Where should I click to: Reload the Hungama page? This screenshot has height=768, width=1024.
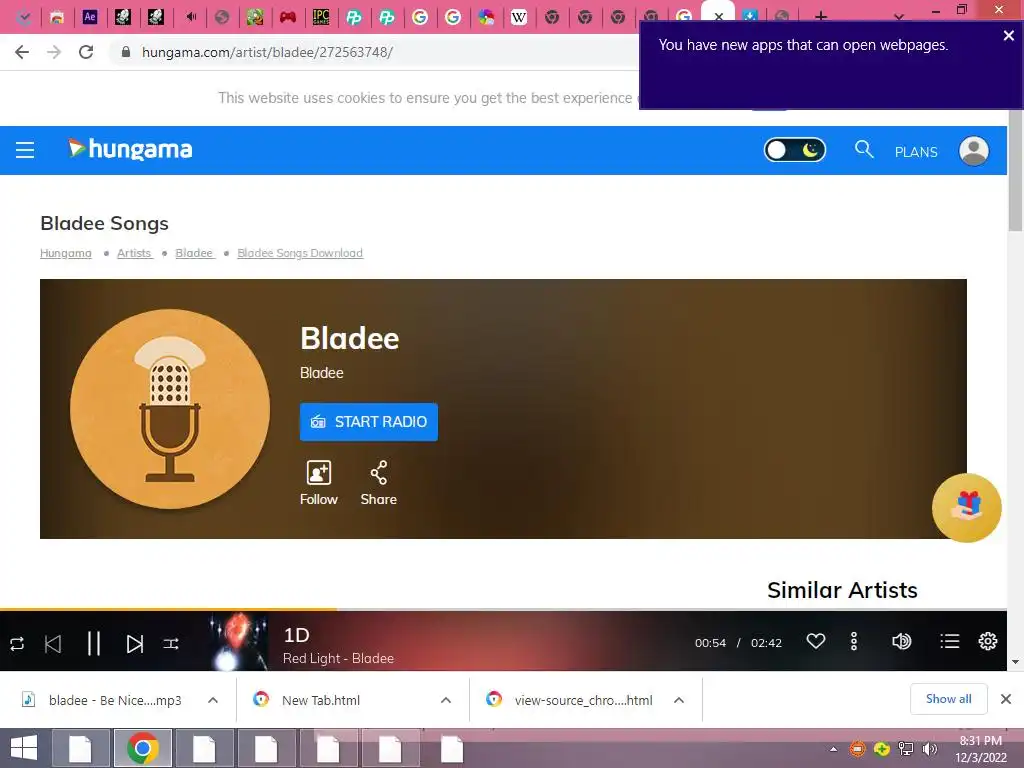click(86, 52)
